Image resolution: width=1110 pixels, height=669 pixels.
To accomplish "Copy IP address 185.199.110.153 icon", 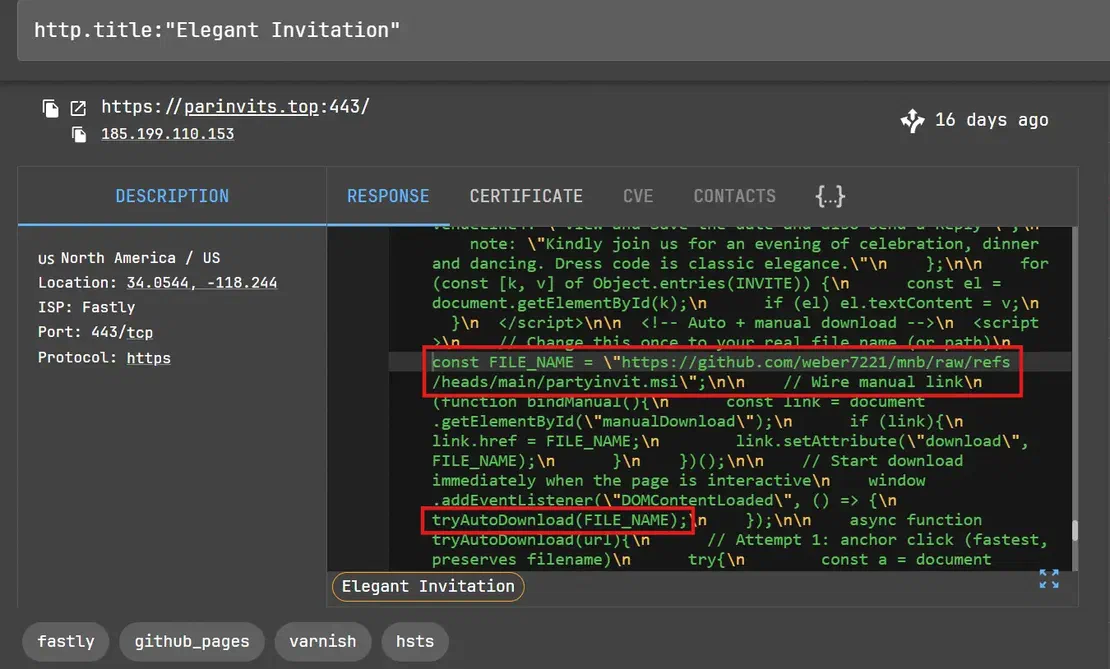I will (x=79, y=135).
